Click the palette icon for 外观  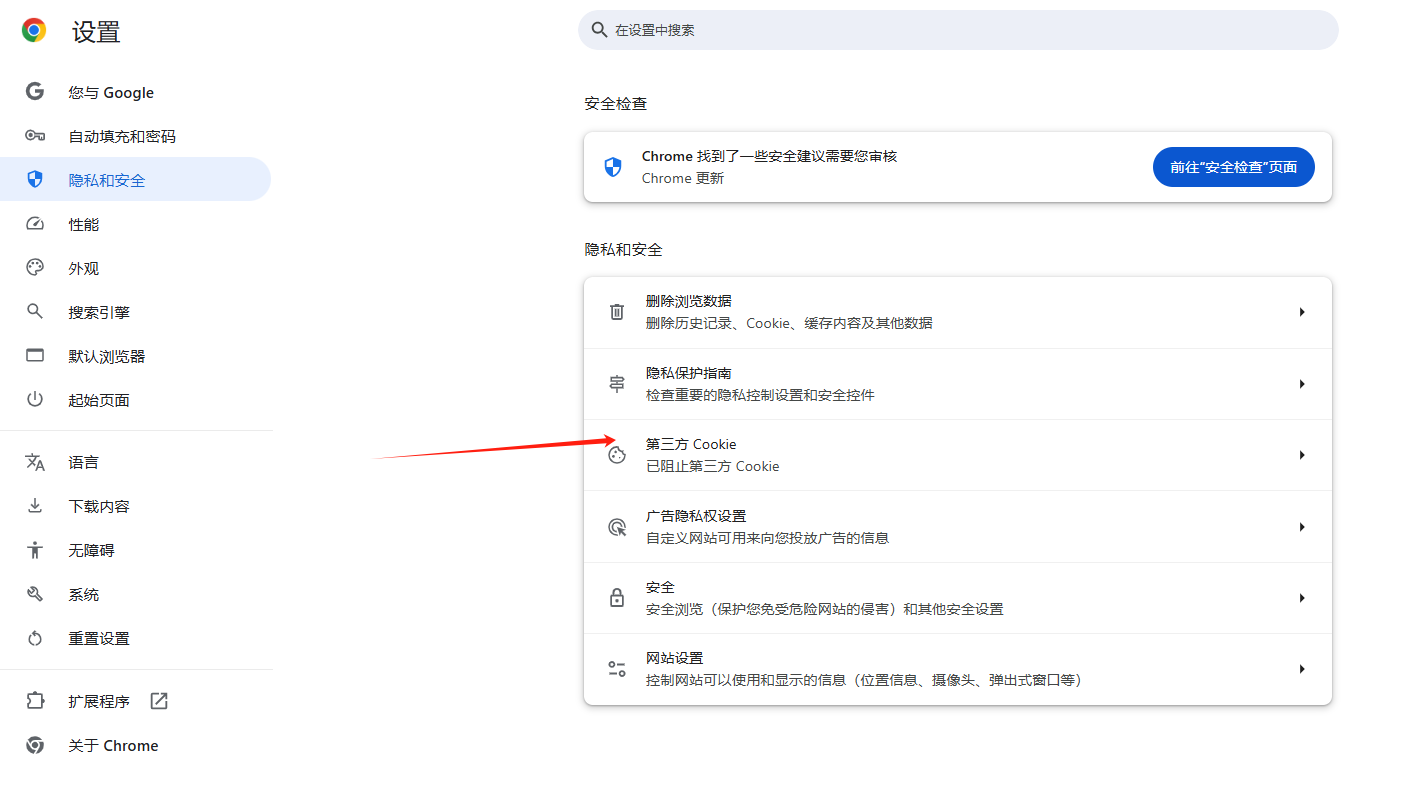[x=35, y=268]
